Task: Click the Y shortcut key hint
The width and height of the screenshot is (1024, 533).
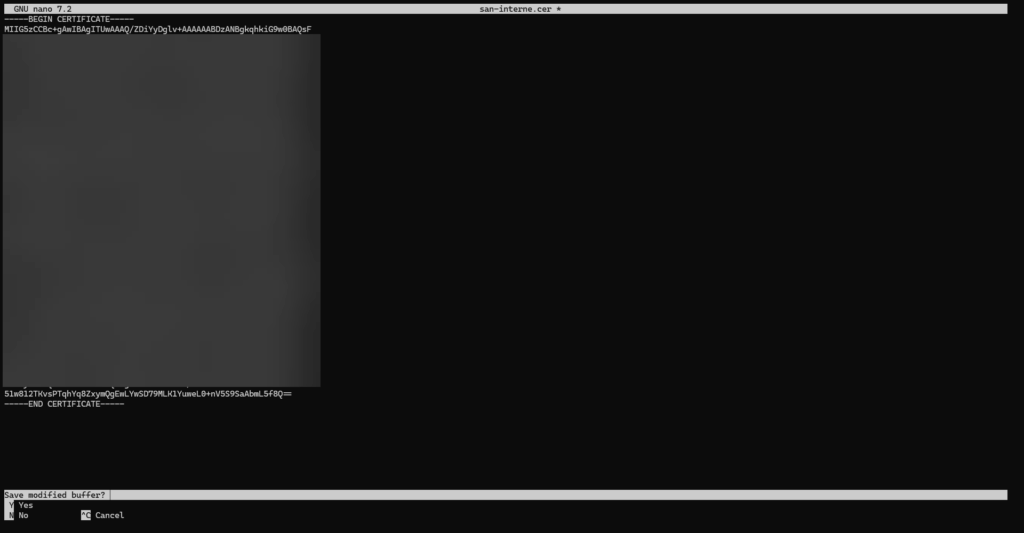Action: pyautogui.click(x=10, y=506)
